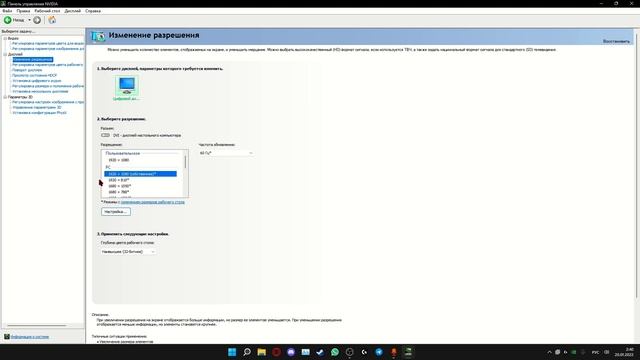The height and width of the screenshot is (360, 640).
Task: Open the Дисплей menu in the menu bar
Action: pyautogui.click(x=73, y=11)
